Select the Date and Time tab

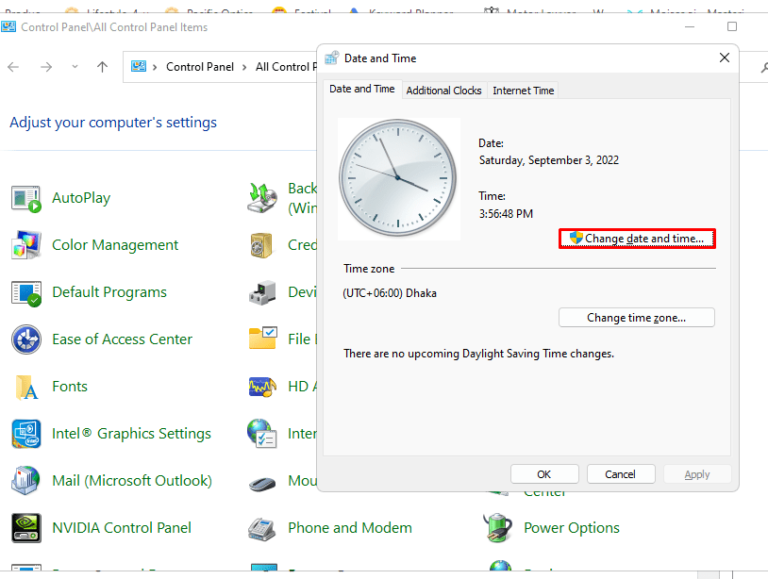tap(362, 89)
